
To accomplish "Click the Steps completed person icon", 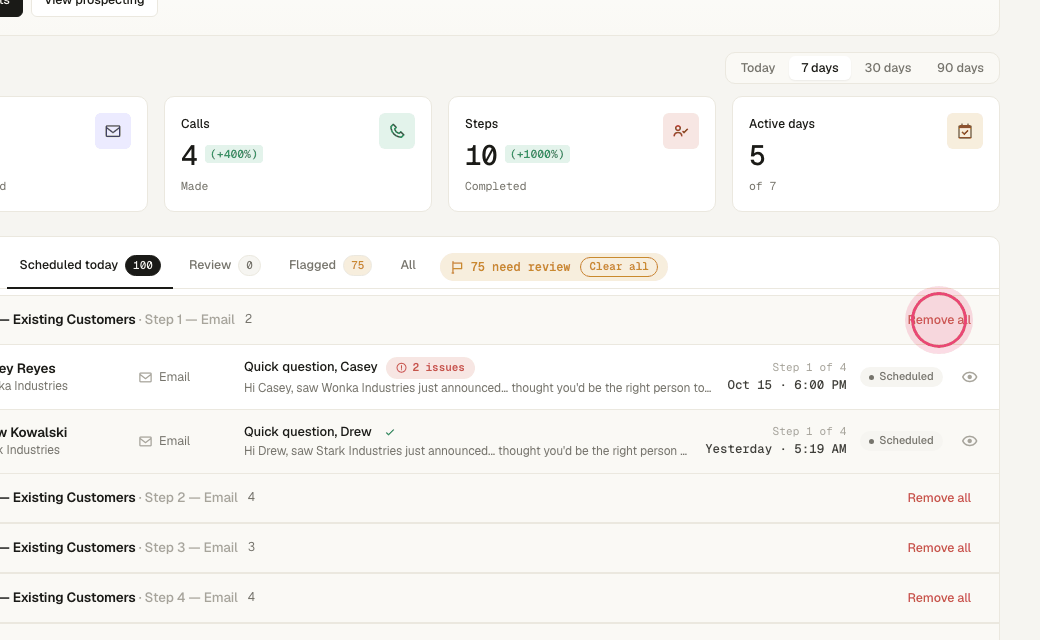I will [681, 131].
